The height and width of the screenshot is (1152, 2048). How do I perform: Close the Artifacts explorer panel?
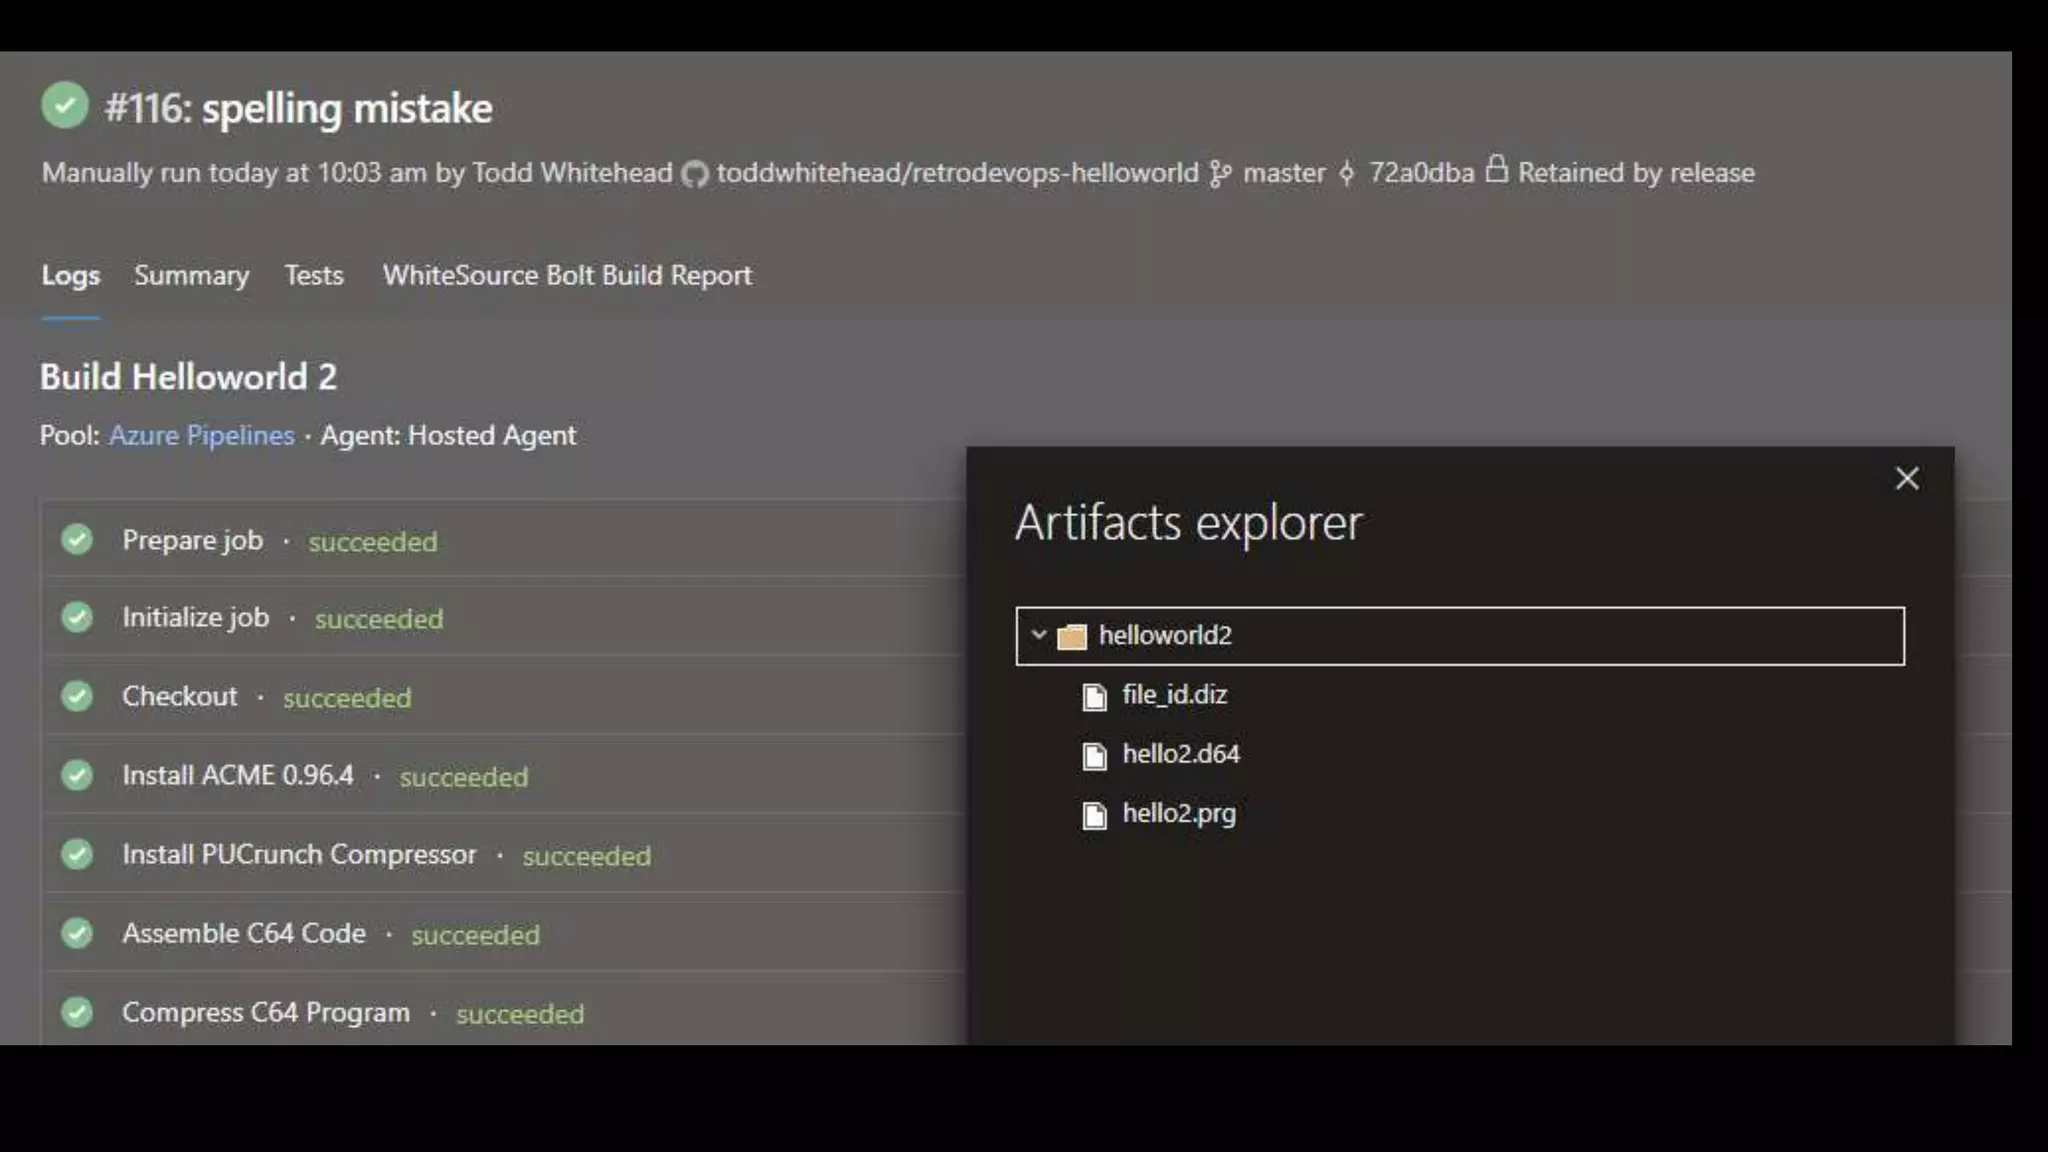(x=1906, y=479)
